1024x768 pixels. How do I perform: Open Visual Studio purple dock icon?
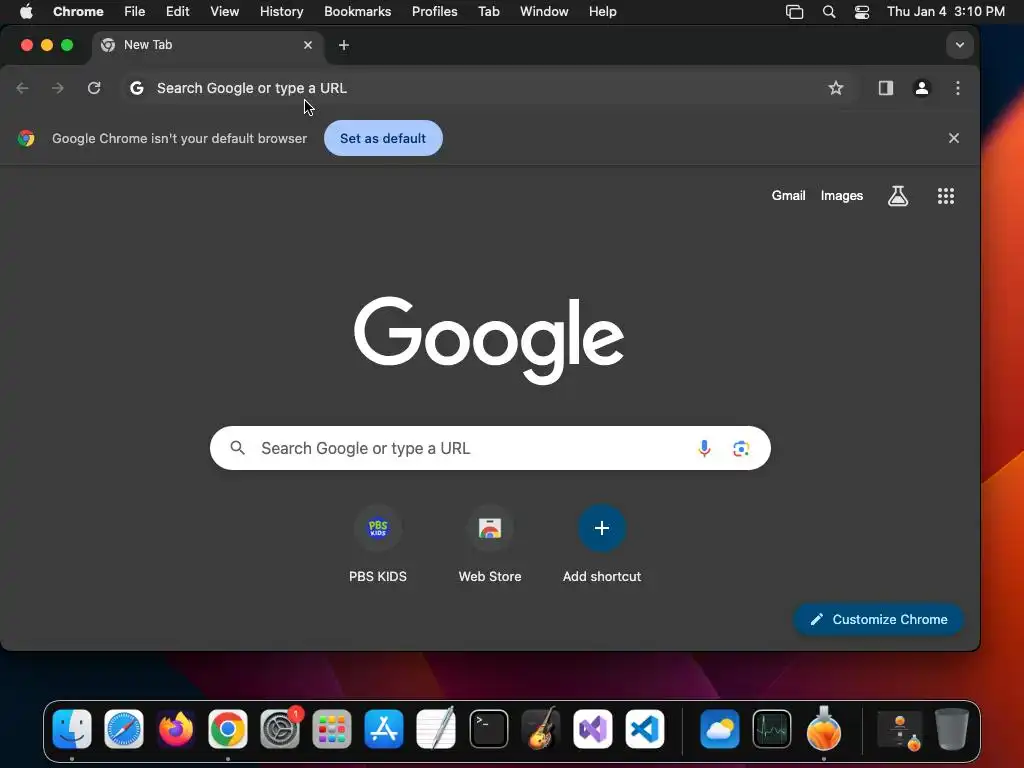point(593,729)
